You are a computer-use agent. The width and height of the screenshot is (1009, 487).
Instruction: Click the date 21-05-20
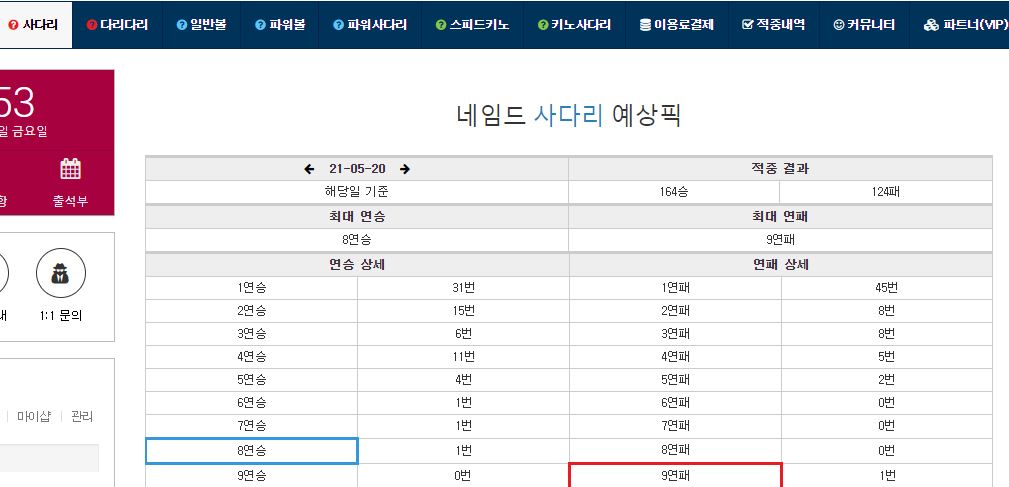[357, 169]
